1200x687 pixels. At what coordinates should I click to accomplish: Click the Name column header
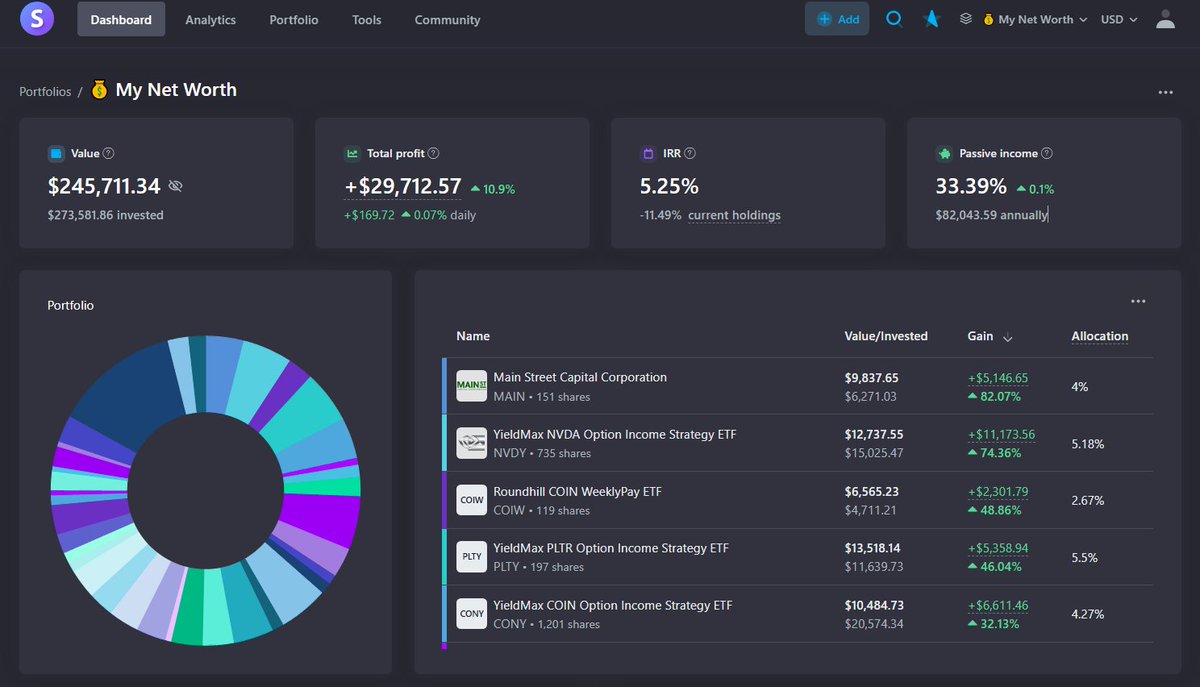(473, 336)
